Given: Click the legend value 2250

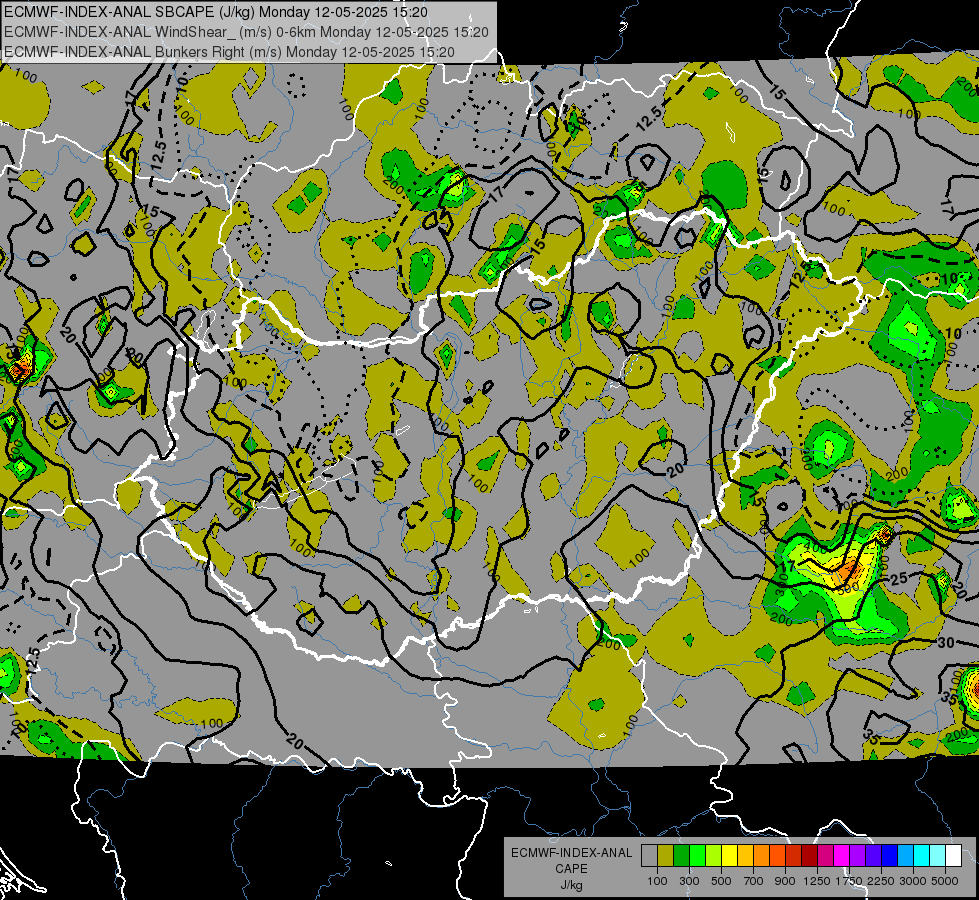Looking at the screenshot, I should pyautogui.click(x=881, y=881).
